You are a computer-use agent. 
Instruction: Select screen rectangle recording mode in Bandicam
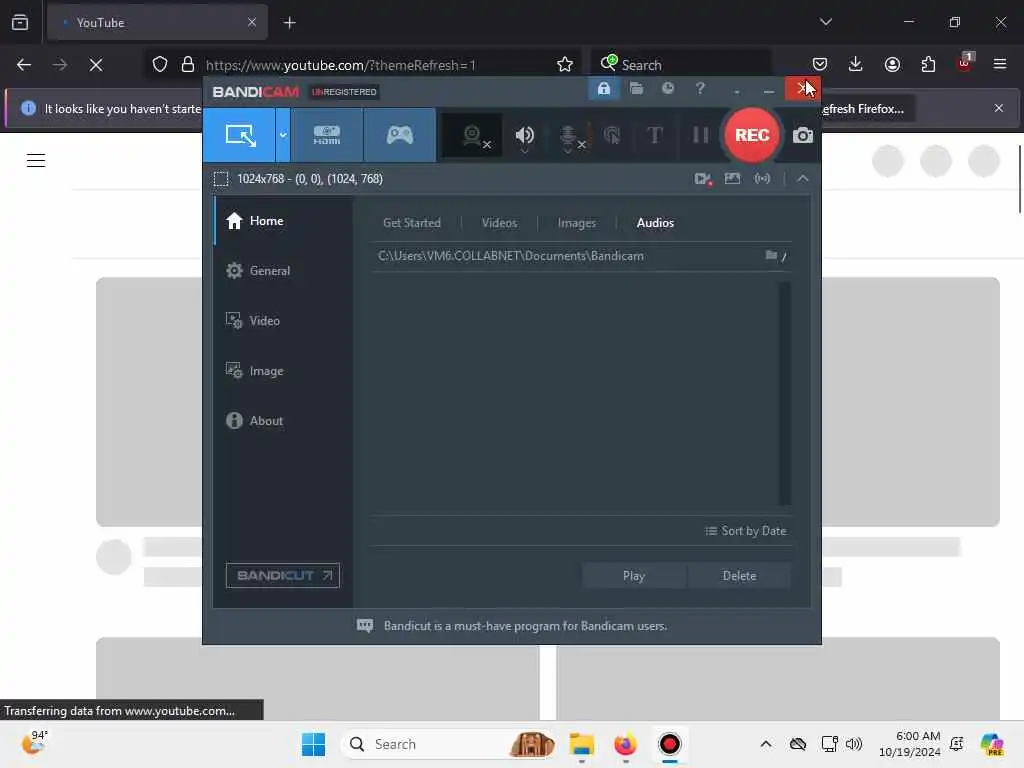[240, 135]
